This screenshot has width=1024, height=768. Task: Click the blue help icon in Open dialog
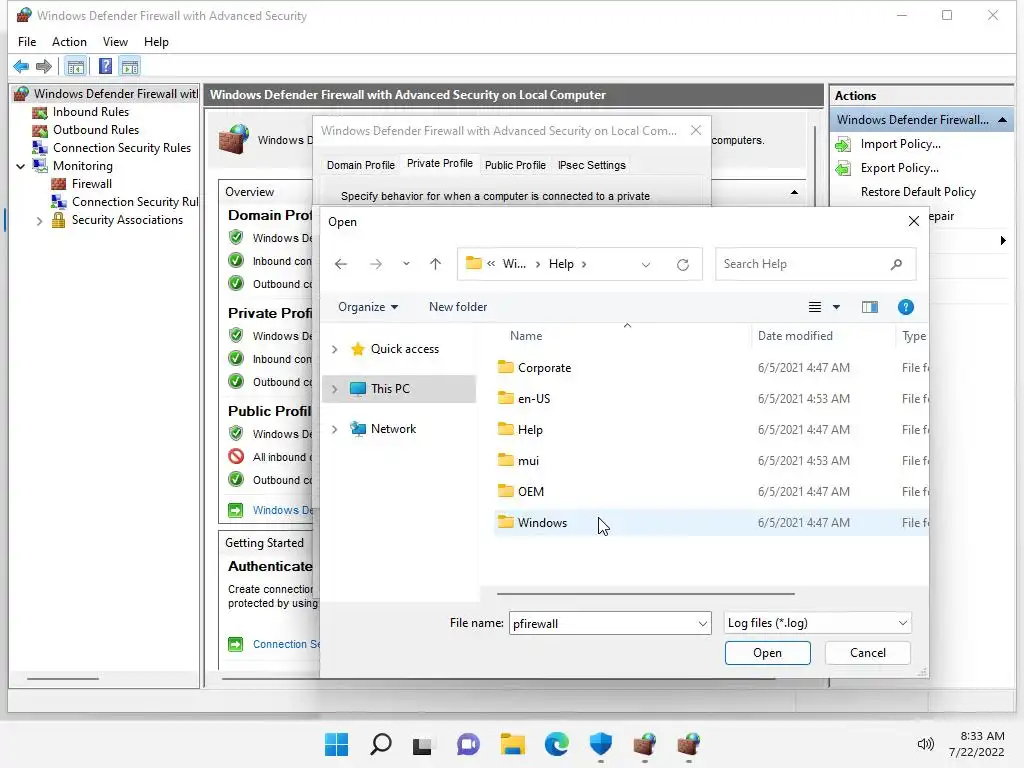click(x=905, y=307)
